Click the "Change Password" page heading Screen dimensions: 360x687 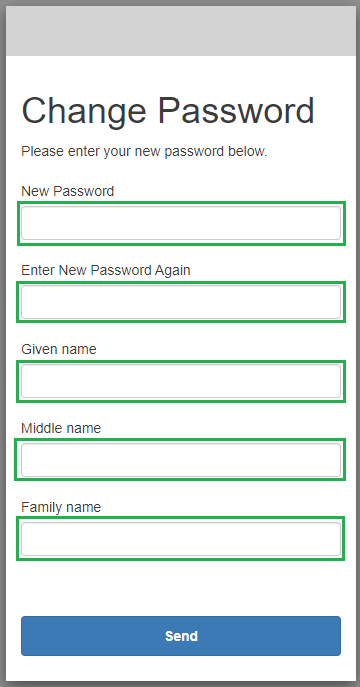(x=168, y=111)
